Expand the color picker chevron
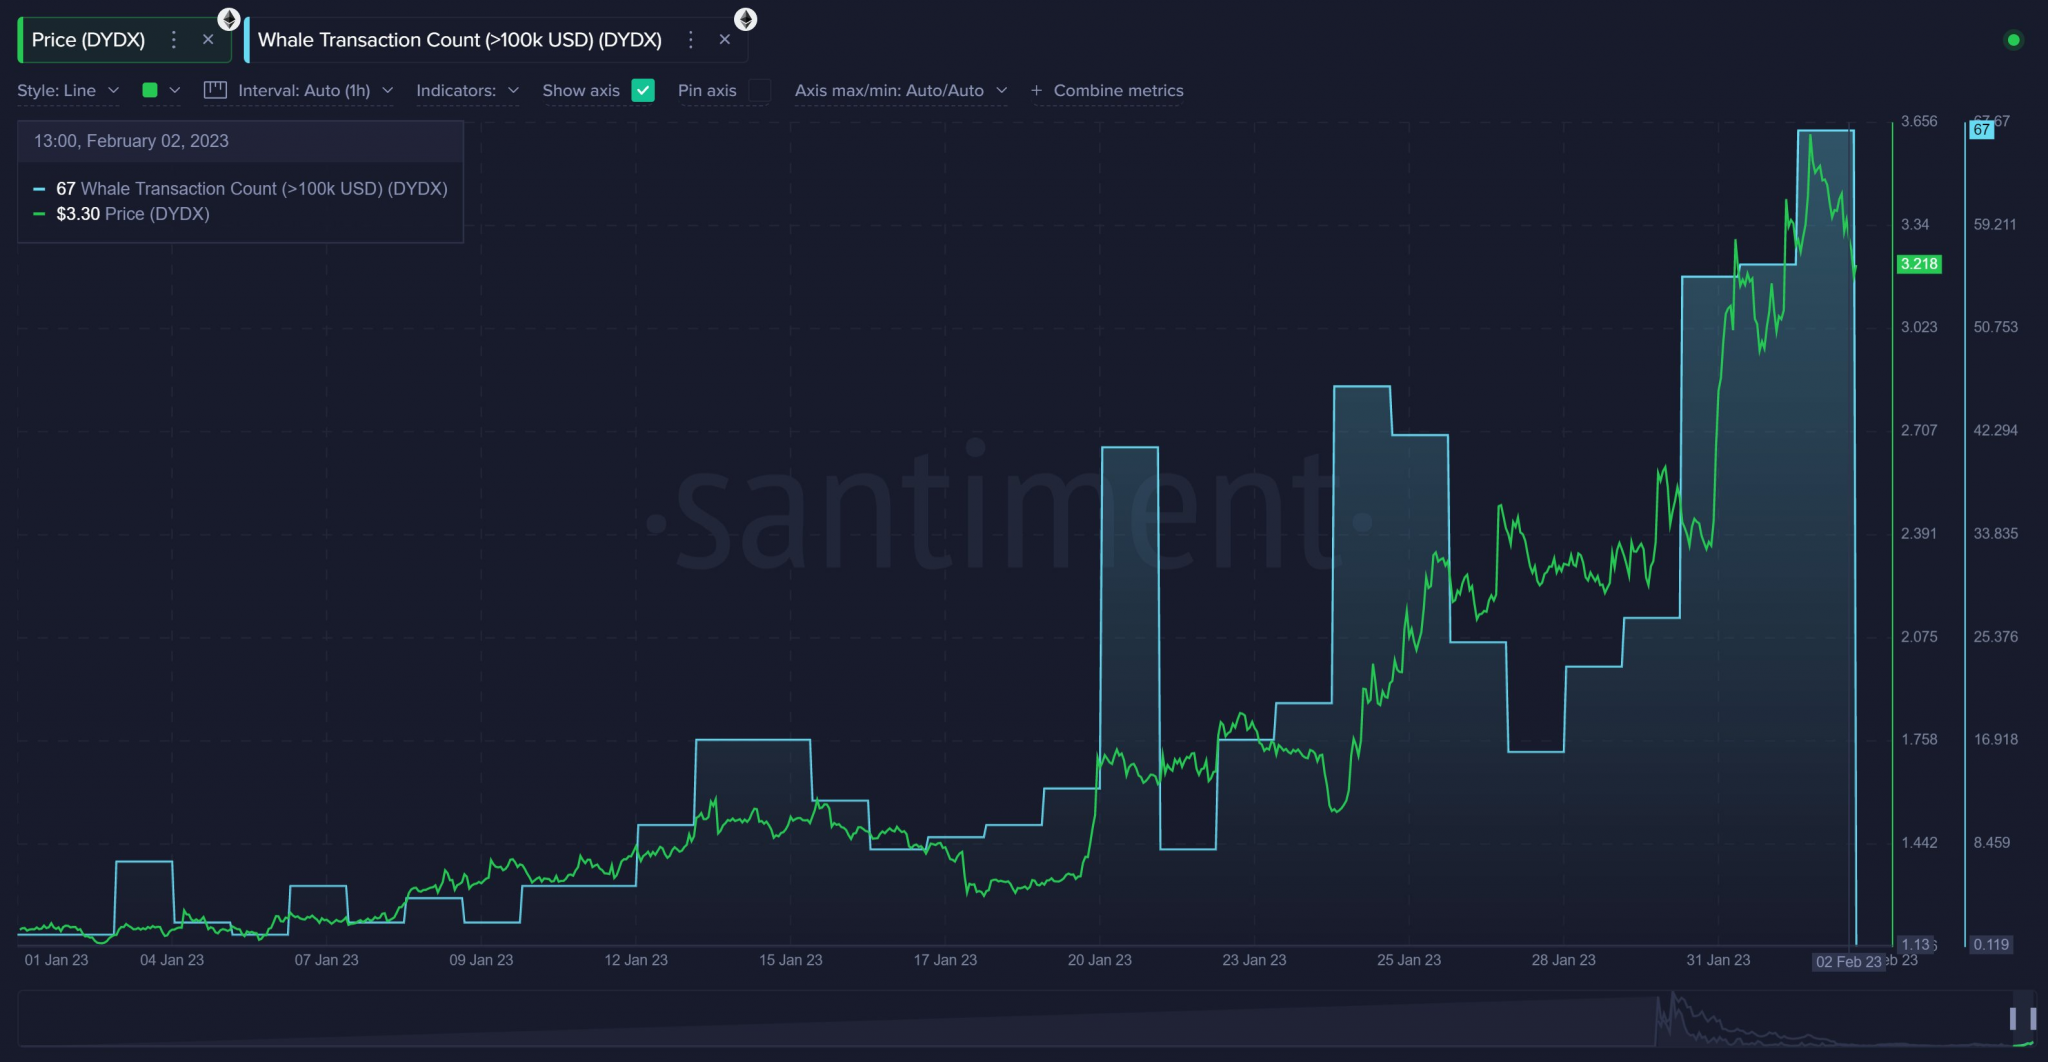This screenshot has width=2048, height=1062. (175, 91)
